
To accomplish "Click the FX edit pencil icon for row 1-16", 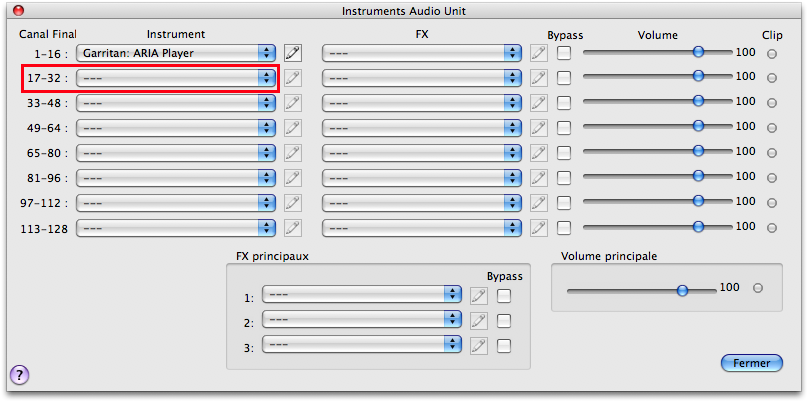I will (x=539, y=52).
